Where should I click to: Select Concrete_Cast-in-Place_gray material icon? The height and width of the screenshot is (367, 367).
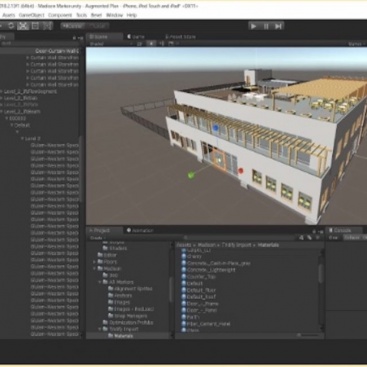[x=183, y=263]
